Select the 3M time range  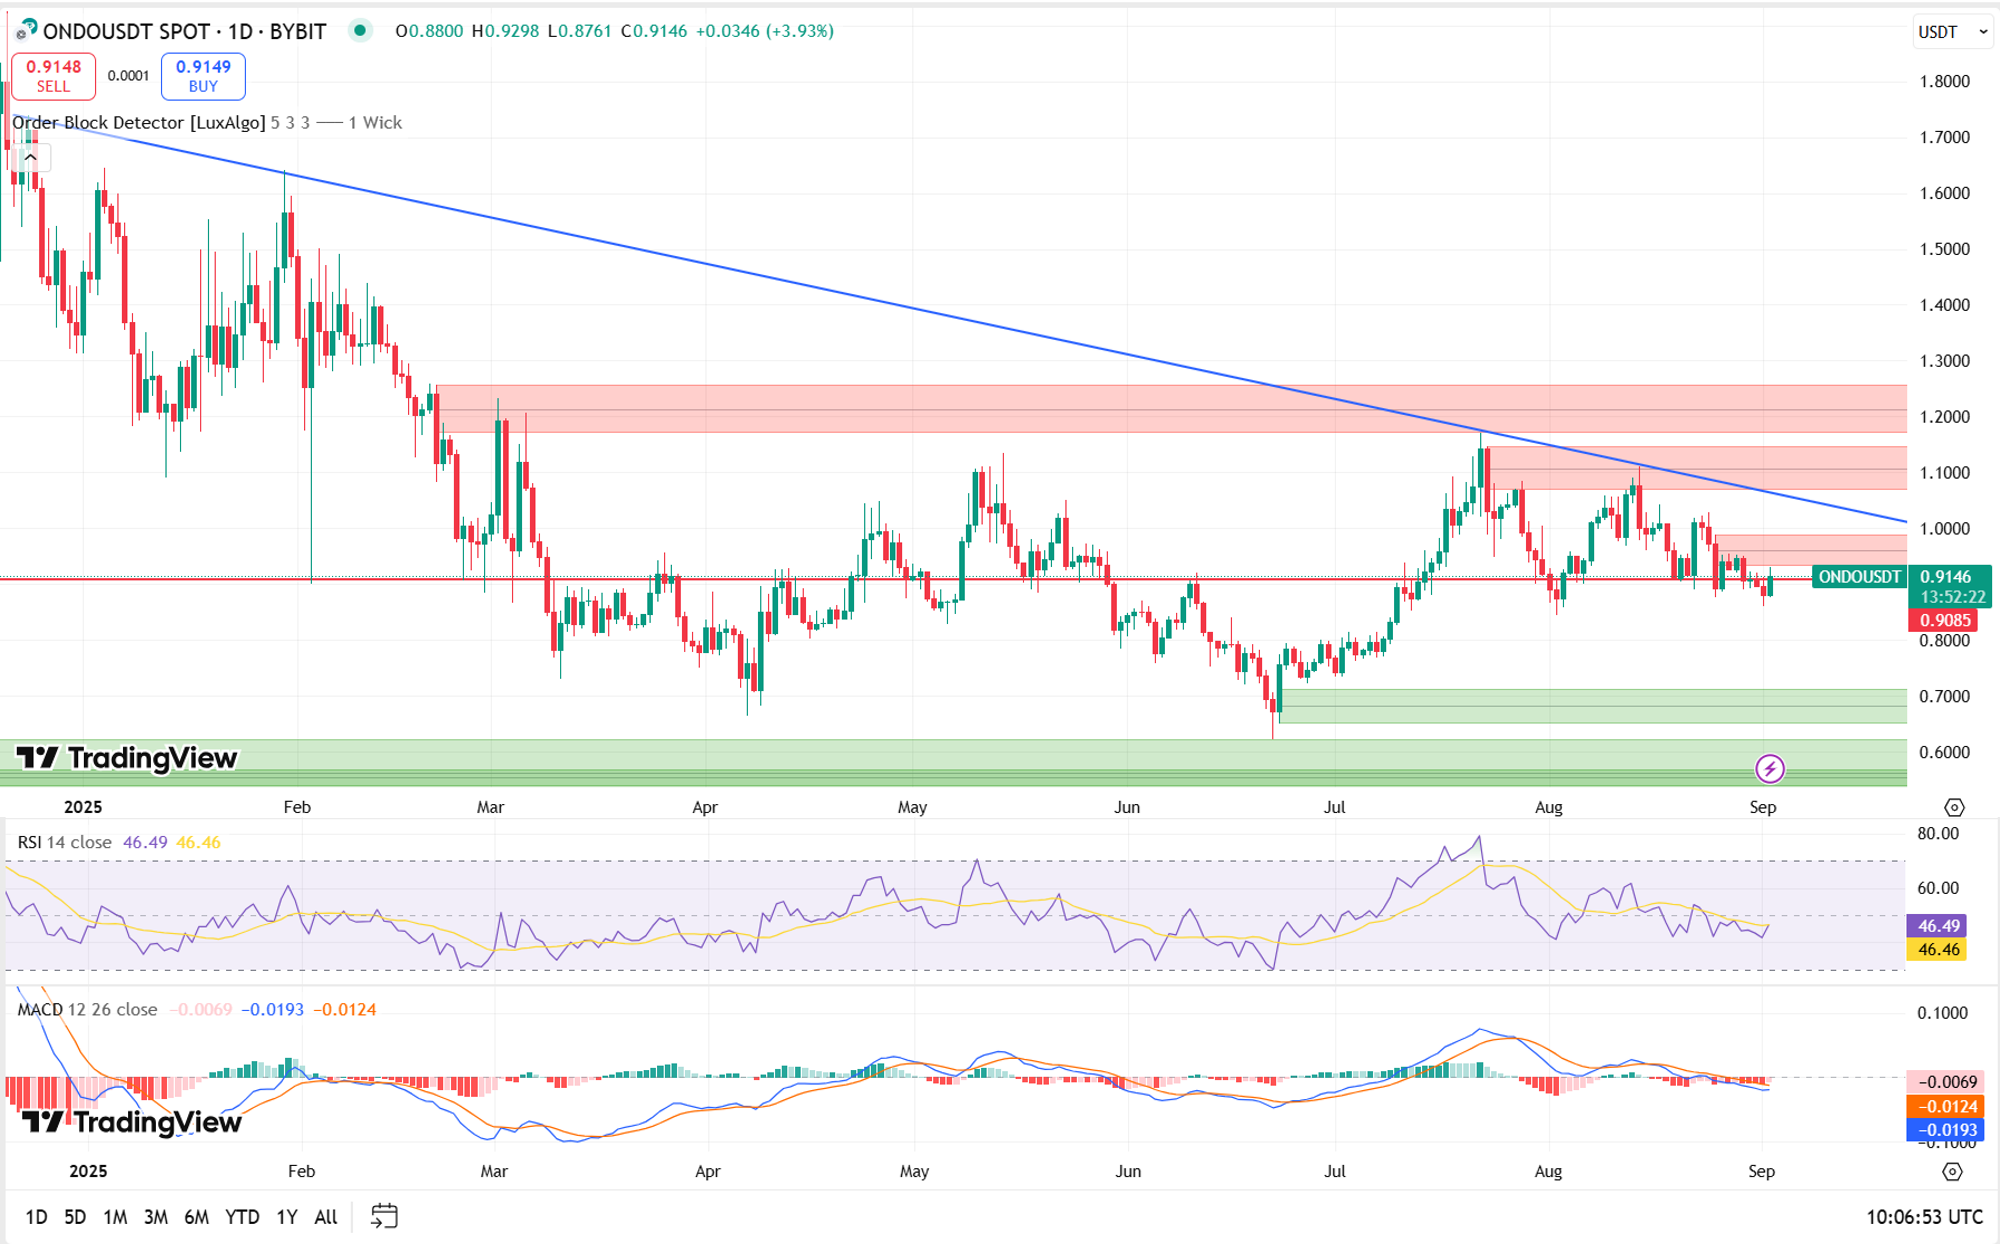[x=156, y=1217]
